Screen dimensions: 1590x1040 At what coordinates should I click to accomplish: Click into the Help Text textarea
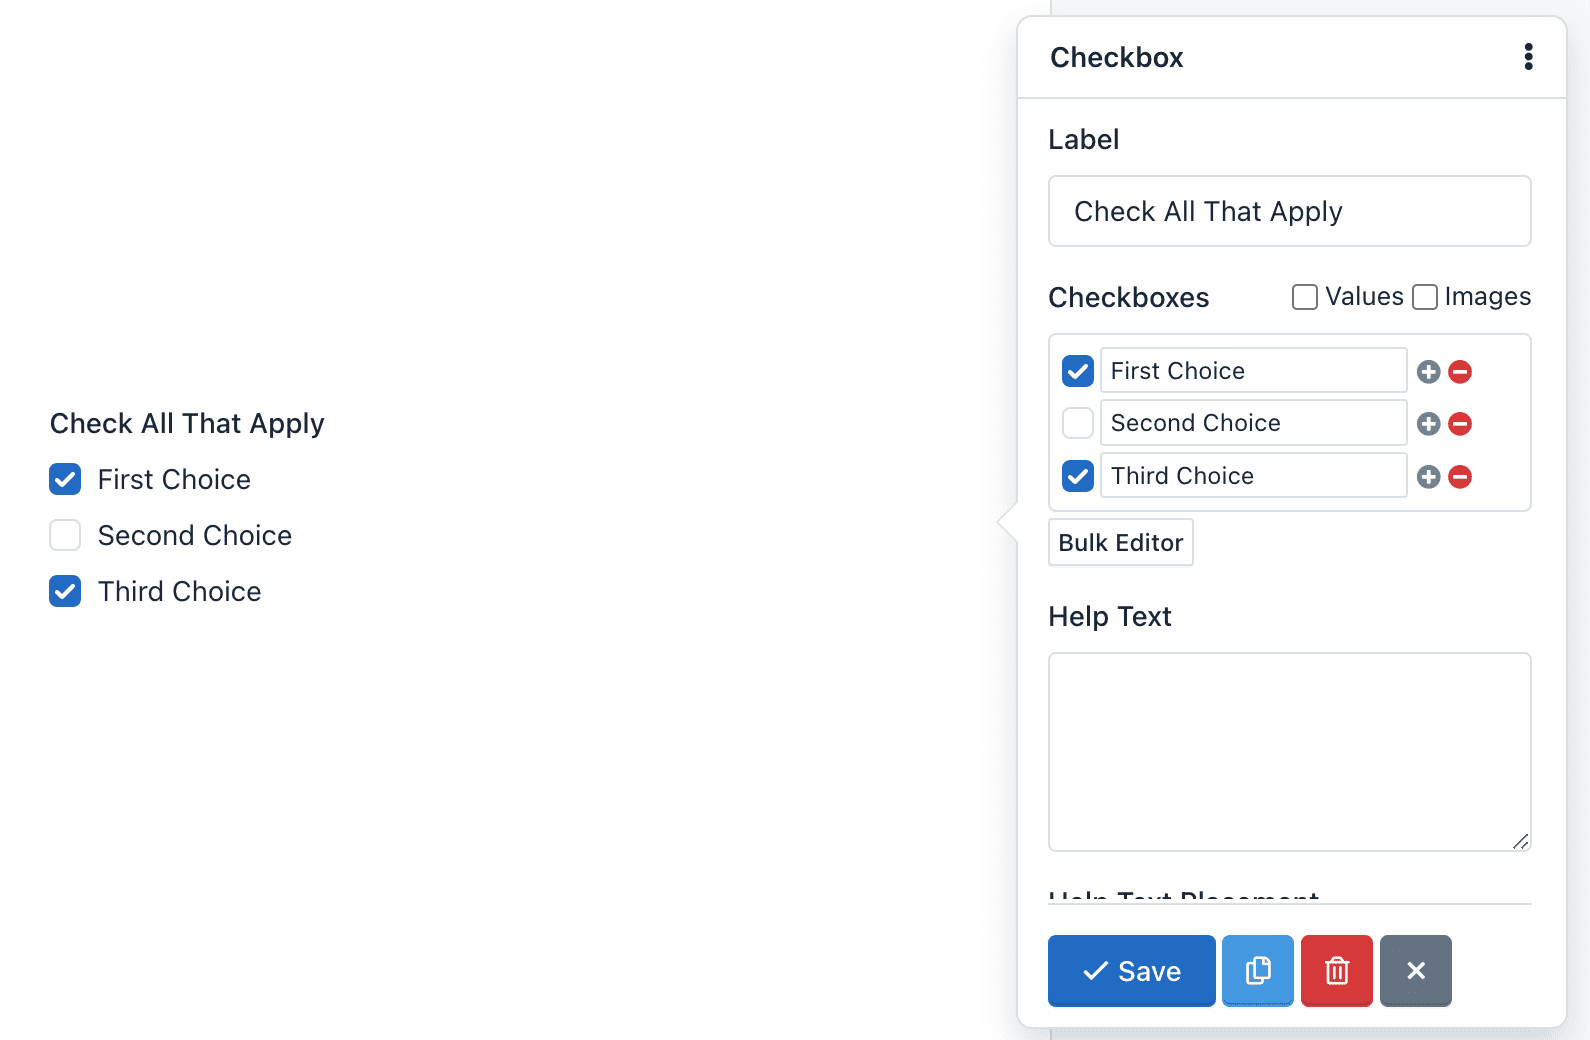click(1289, 751)
